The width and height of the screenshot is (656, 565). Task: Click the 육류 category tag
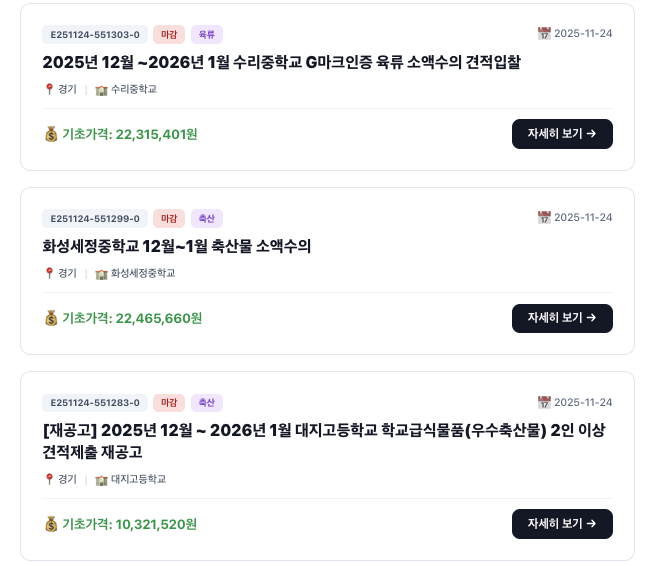pyautogui.click(x=207, y=34)
